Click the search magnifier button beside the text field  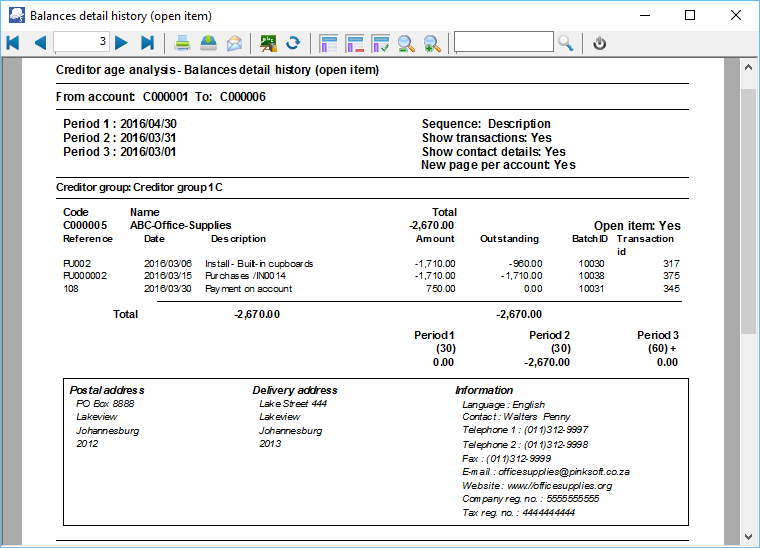pos(566,43)
